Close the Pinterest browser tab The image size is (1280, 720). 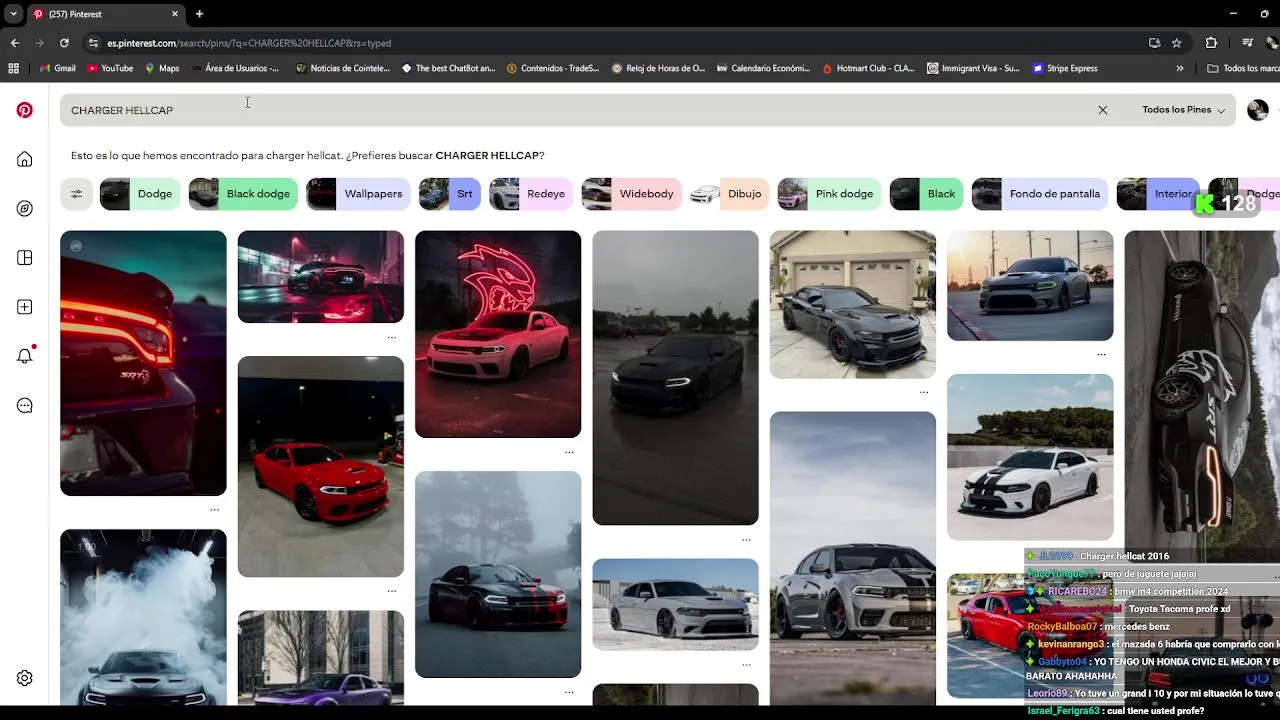[175, 14]
